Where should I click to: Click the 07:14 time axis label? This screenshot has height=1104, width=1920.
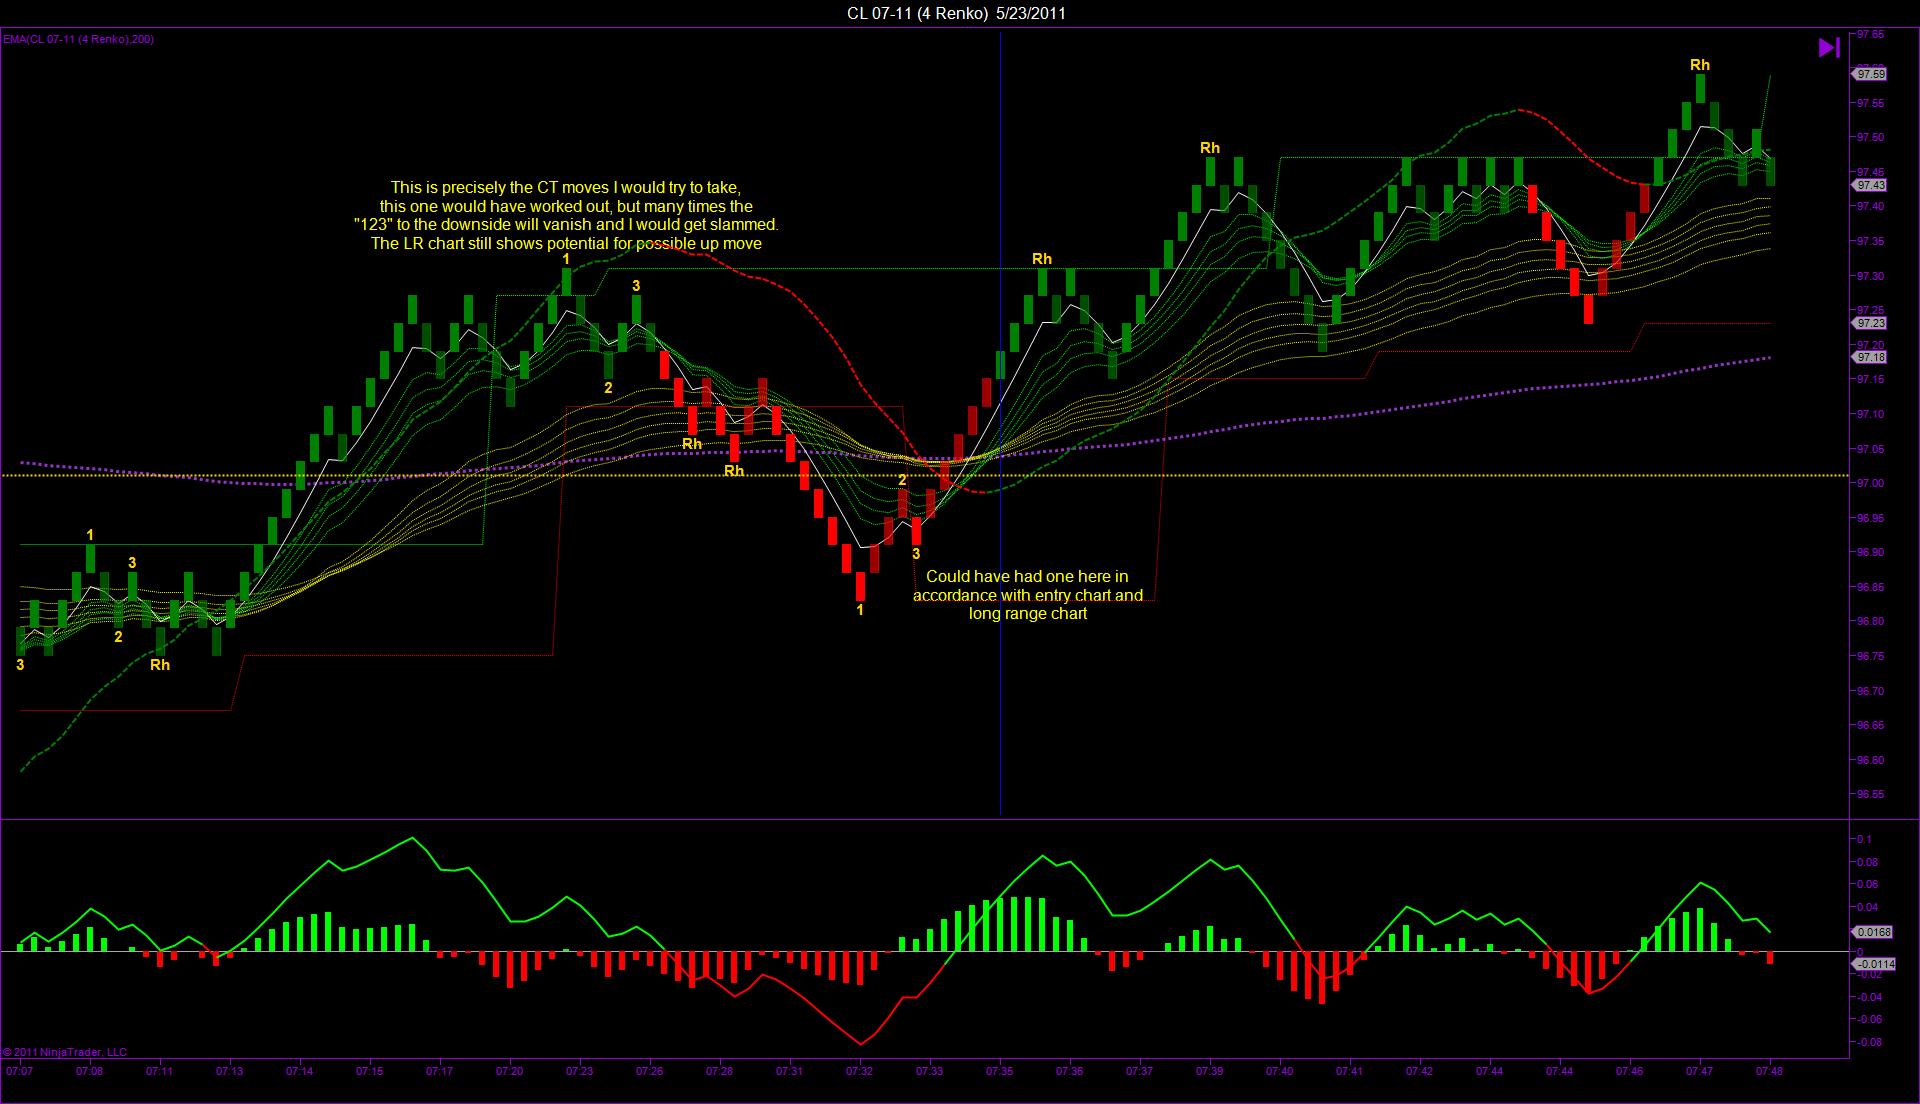[x=299, y=1071]
